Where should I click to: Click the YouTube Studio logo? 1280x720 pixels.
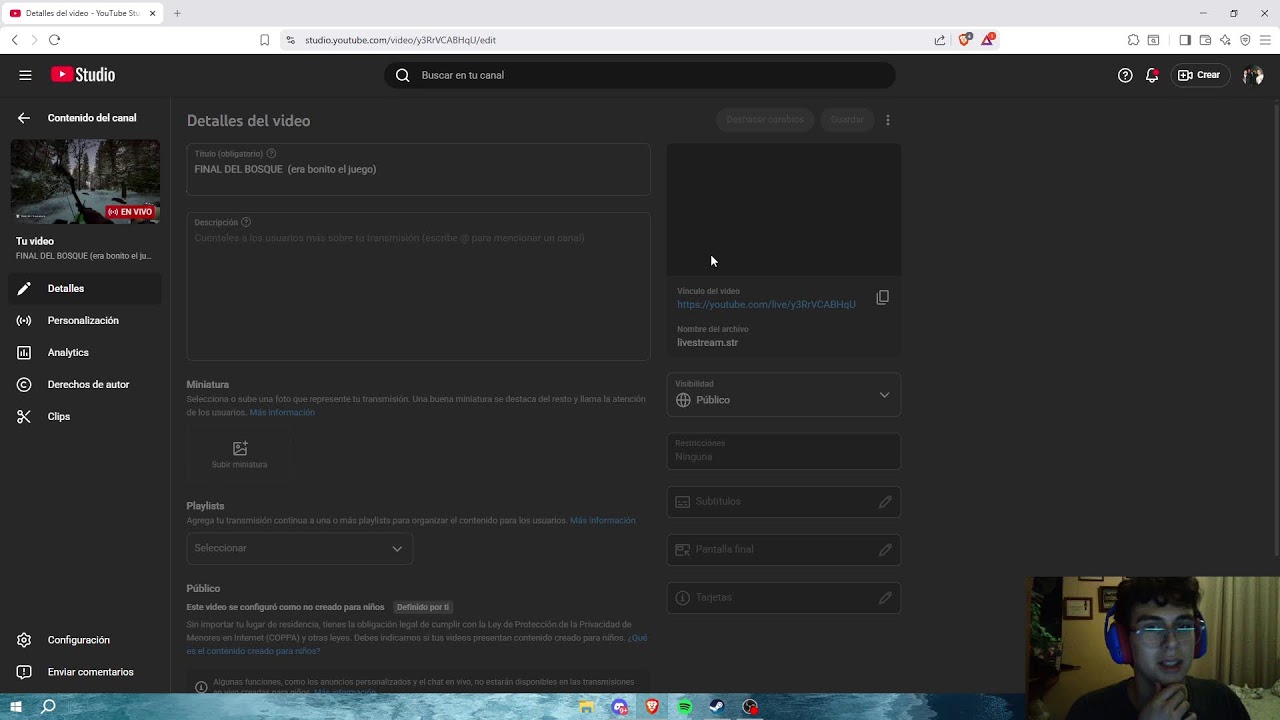83,75
